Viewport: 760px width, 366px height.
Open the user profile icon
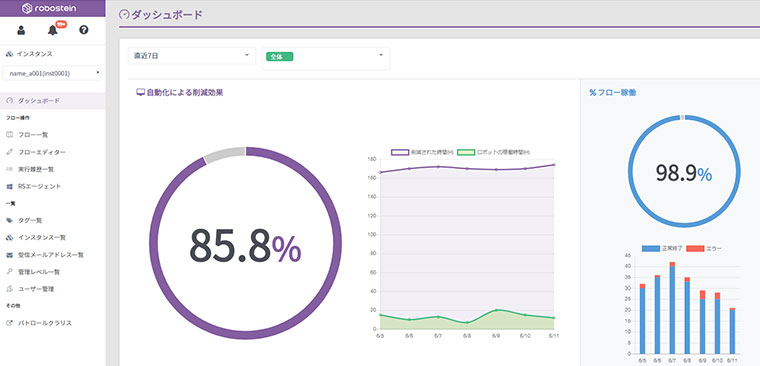(21, 31)
